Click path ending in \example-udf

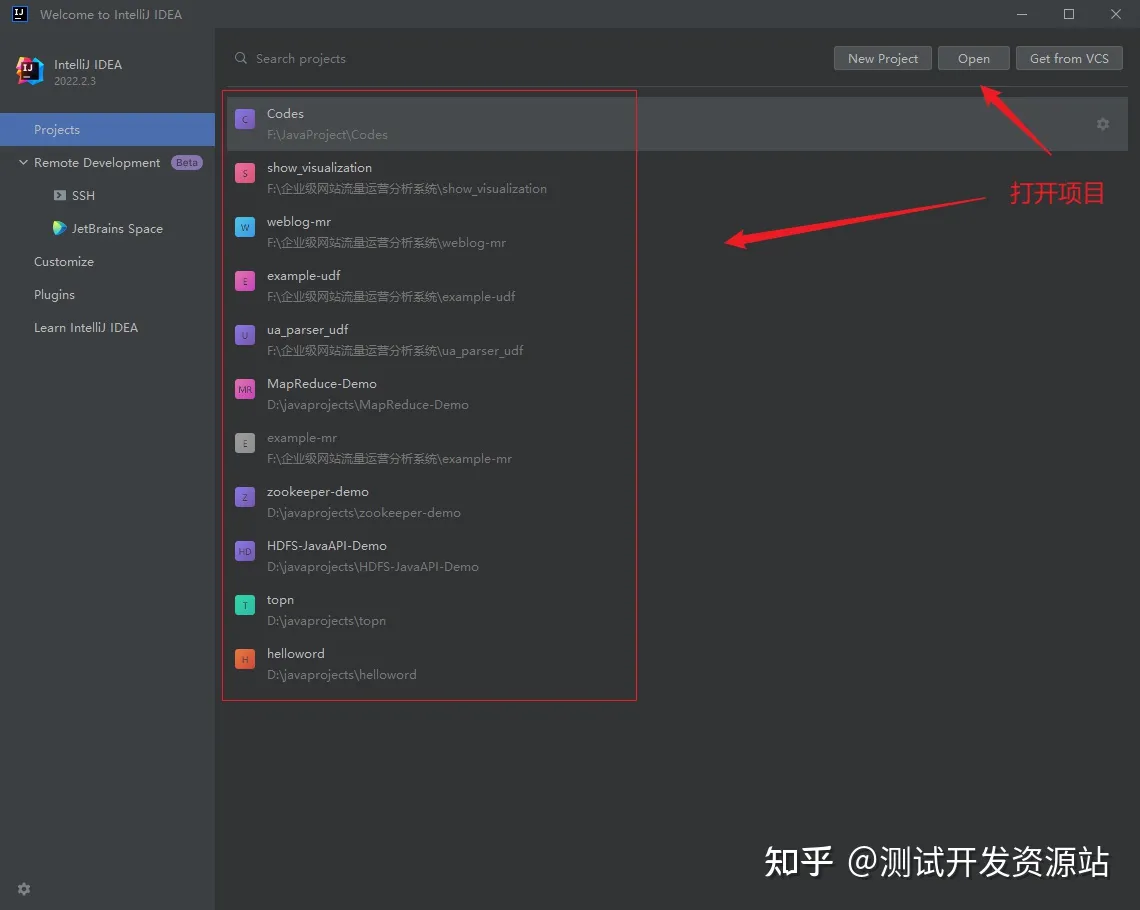point(391,297)
